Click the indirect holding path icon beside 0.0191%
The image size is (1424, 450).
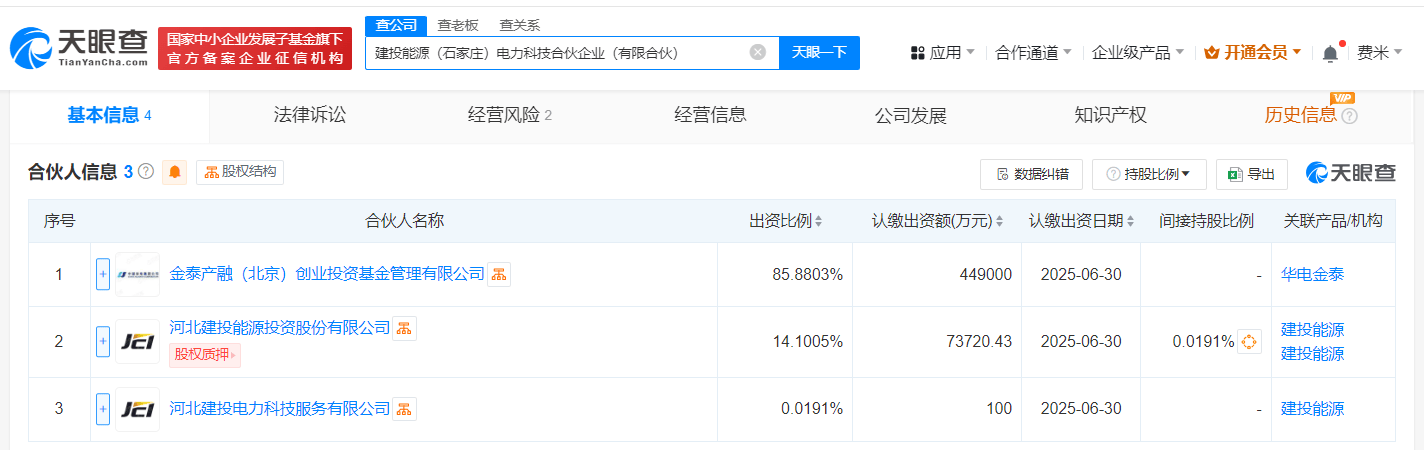[x=1249, y=342]
